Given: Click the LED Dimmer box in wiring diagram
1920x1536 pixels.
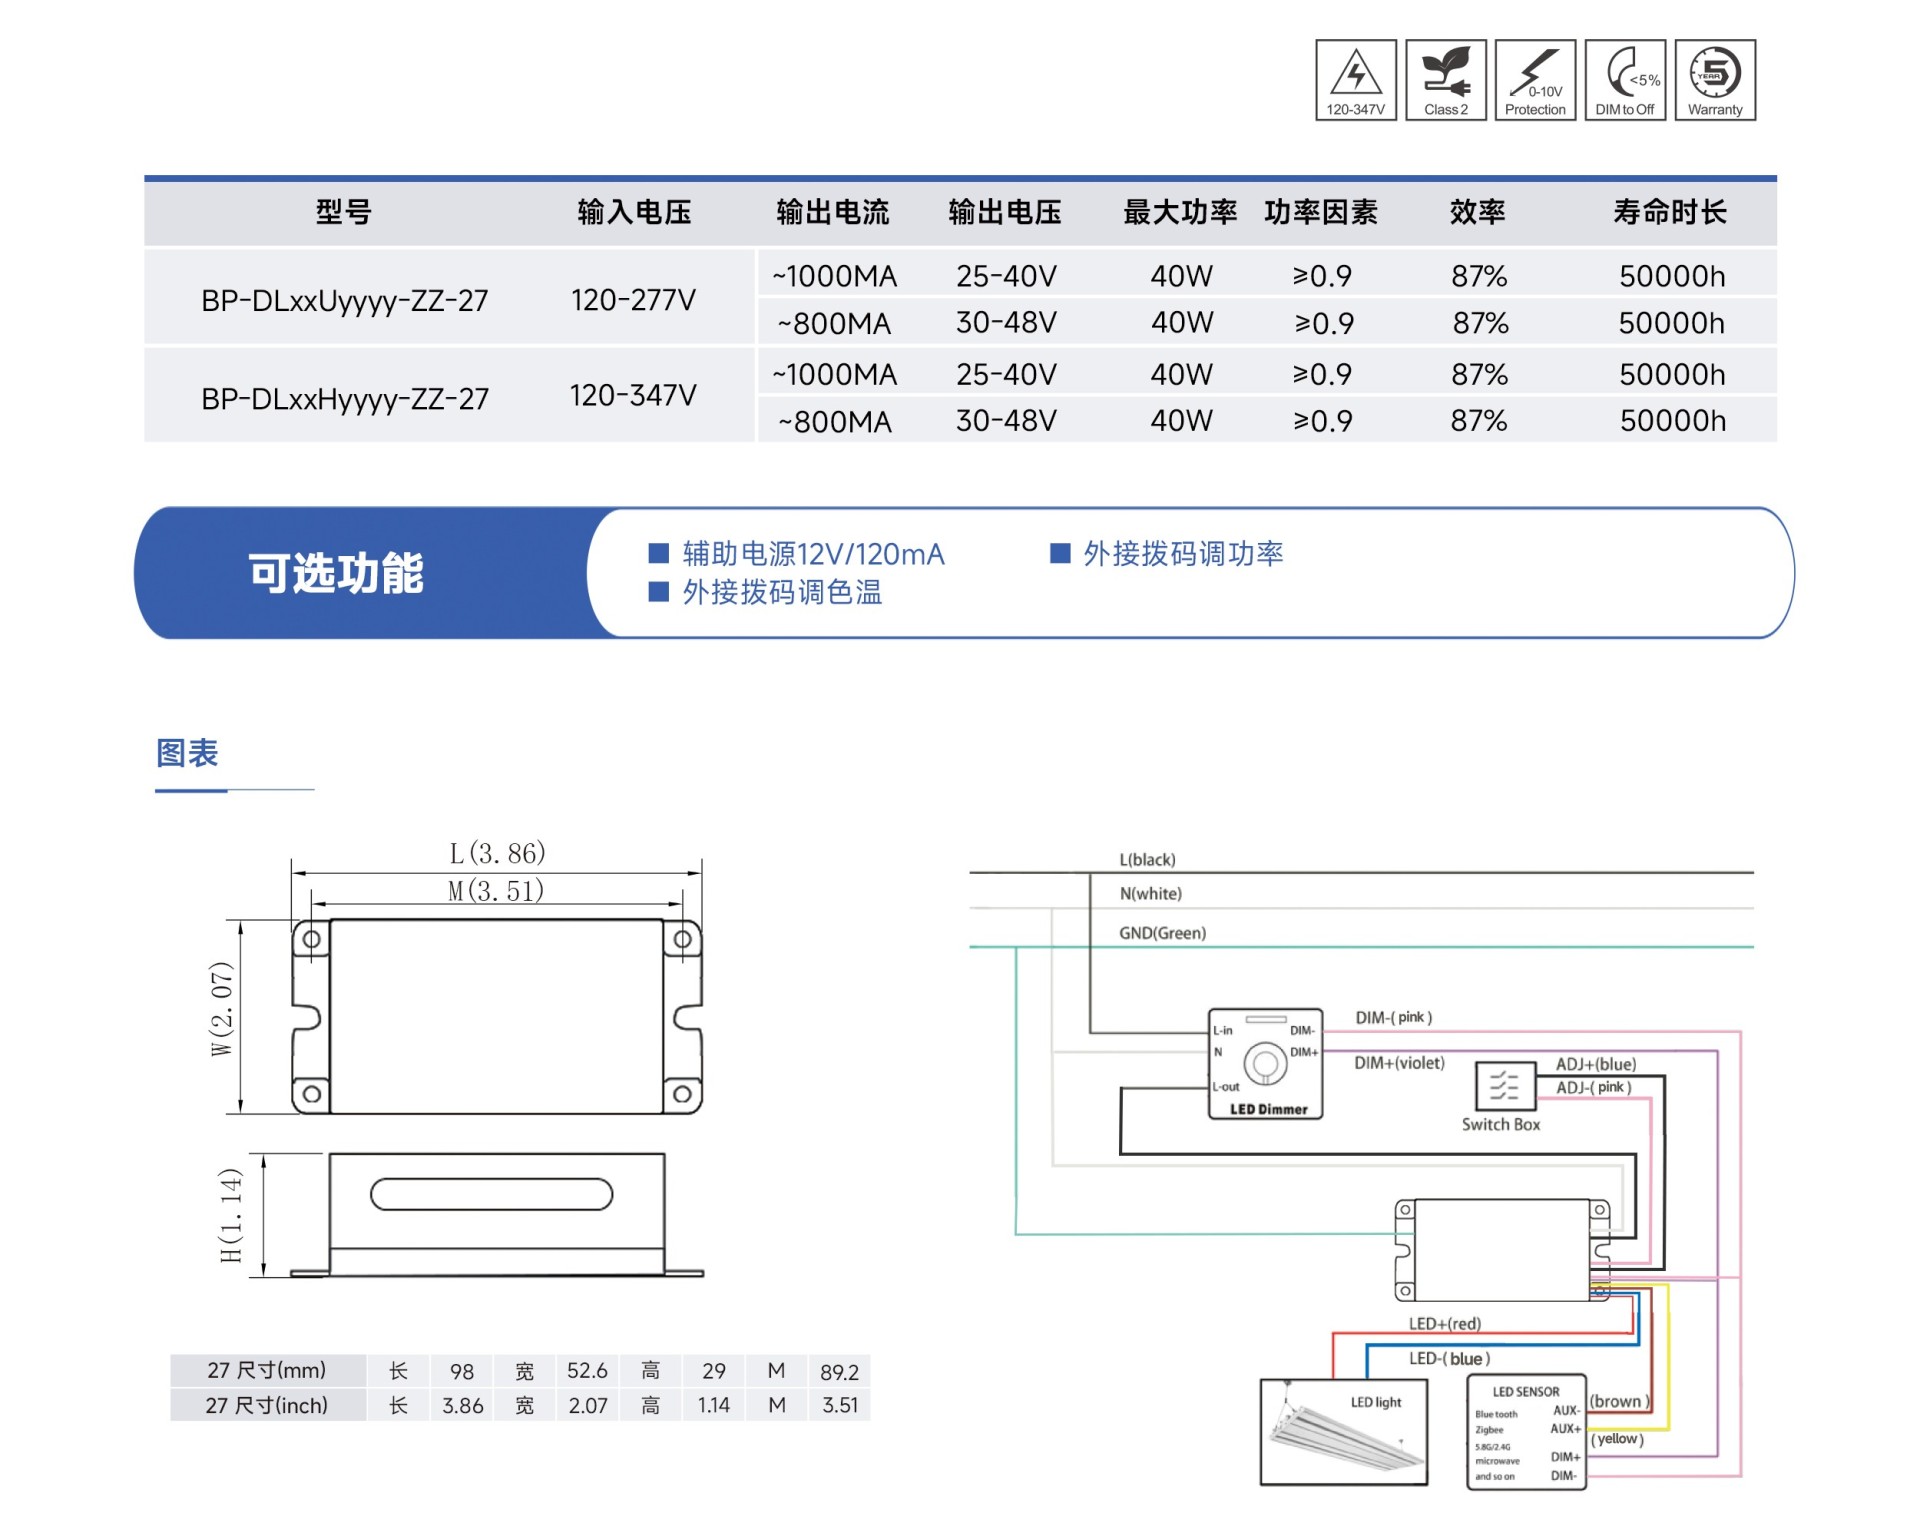Looking at the screenshot, I should tap(1265, 1063).
